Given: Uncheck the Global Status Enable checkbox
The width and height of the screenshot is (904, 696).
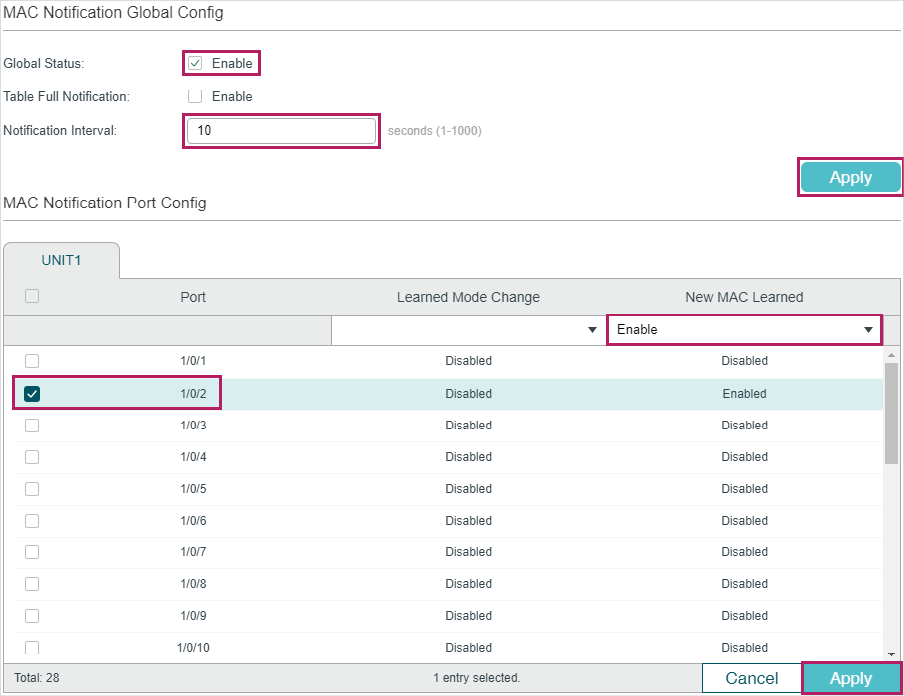Looking at the screenshot, I should coord(195,64).
